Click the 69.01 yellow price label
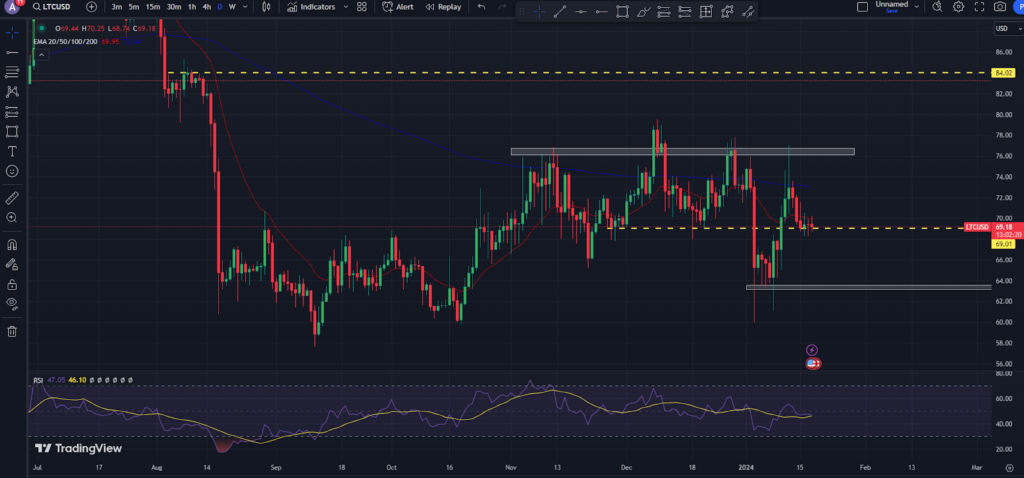The height and width of the screenshot is (478, 1024). pyautogui.click(x=1002, y=244)
